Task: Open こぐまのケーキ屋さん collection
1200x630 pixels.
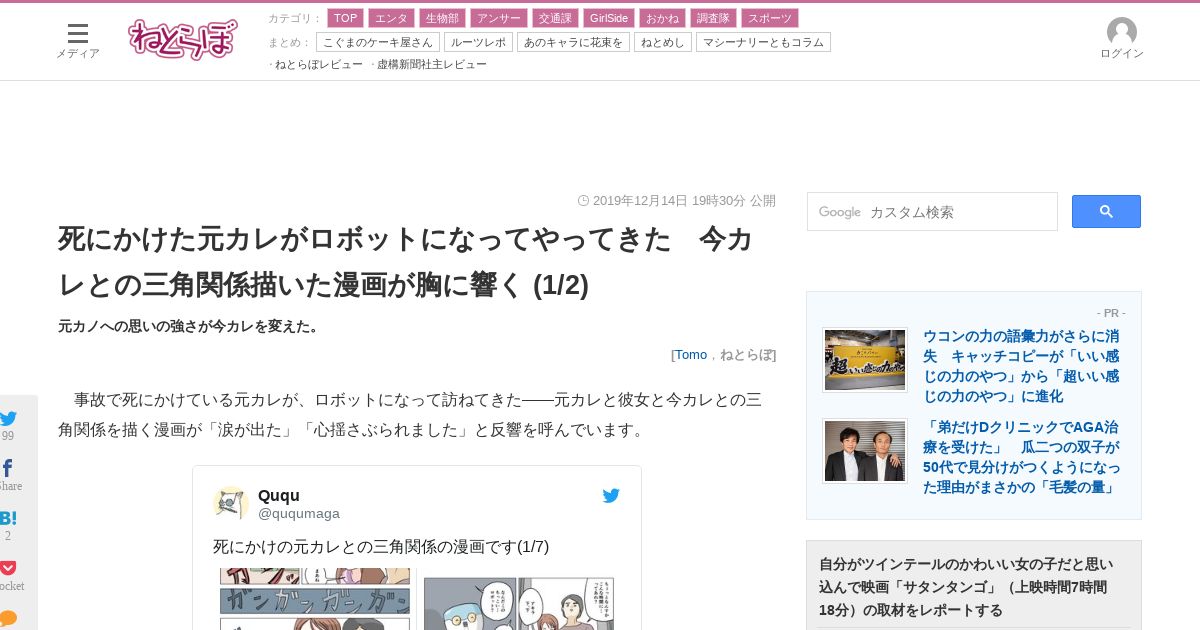Action: [378, 42]
